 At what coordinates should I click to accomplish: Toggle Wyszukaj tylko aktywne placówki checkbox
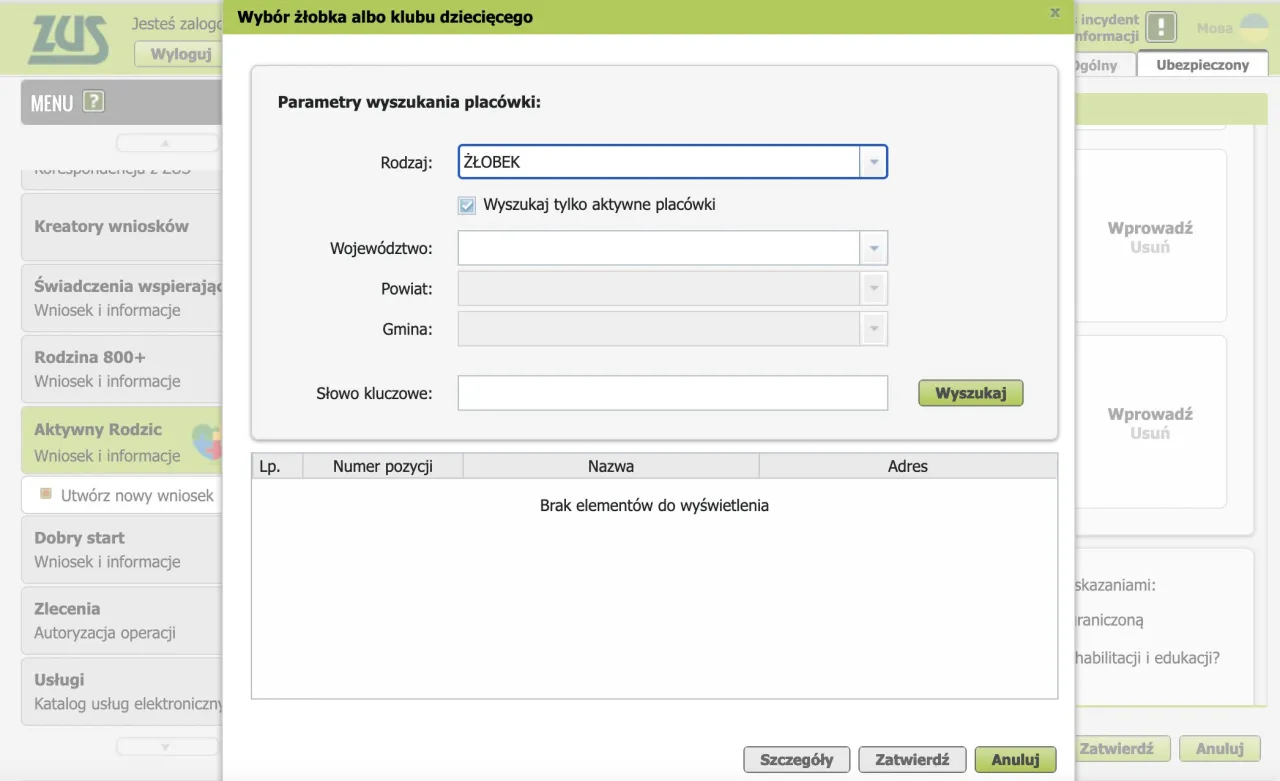467,205
